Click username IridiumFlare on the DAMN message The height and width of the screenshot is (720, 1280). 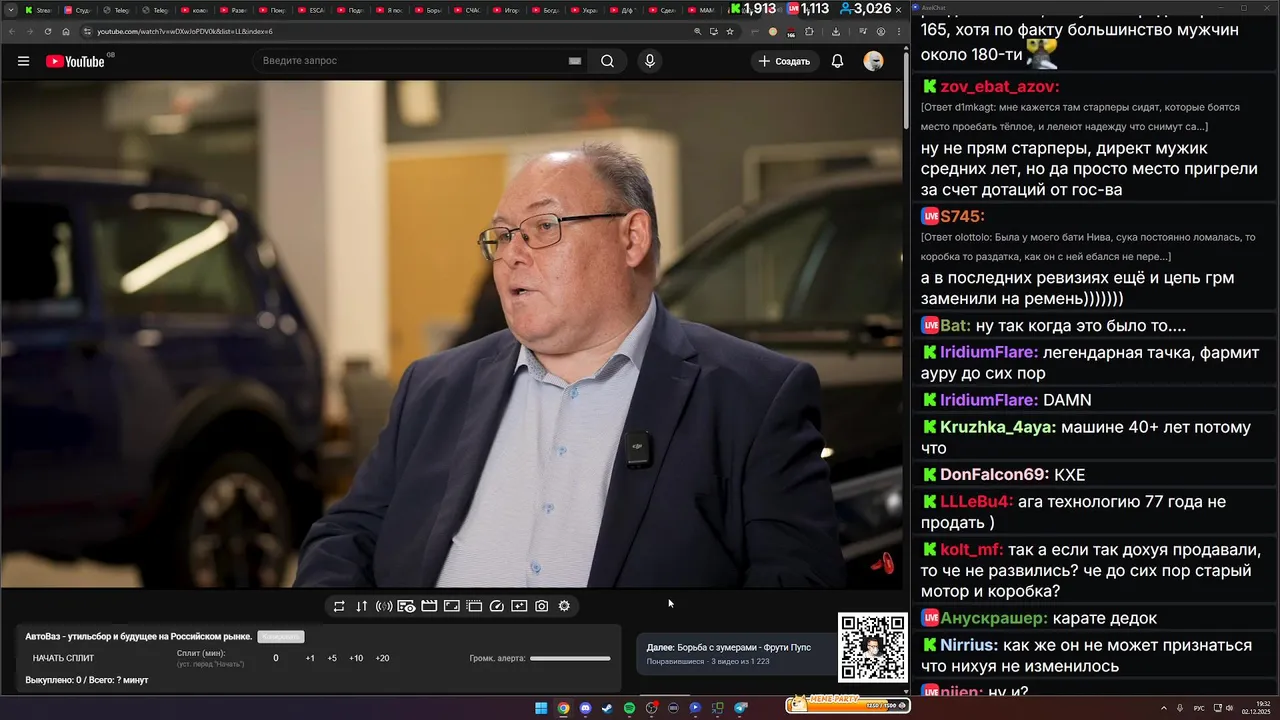tap(989, 400)
